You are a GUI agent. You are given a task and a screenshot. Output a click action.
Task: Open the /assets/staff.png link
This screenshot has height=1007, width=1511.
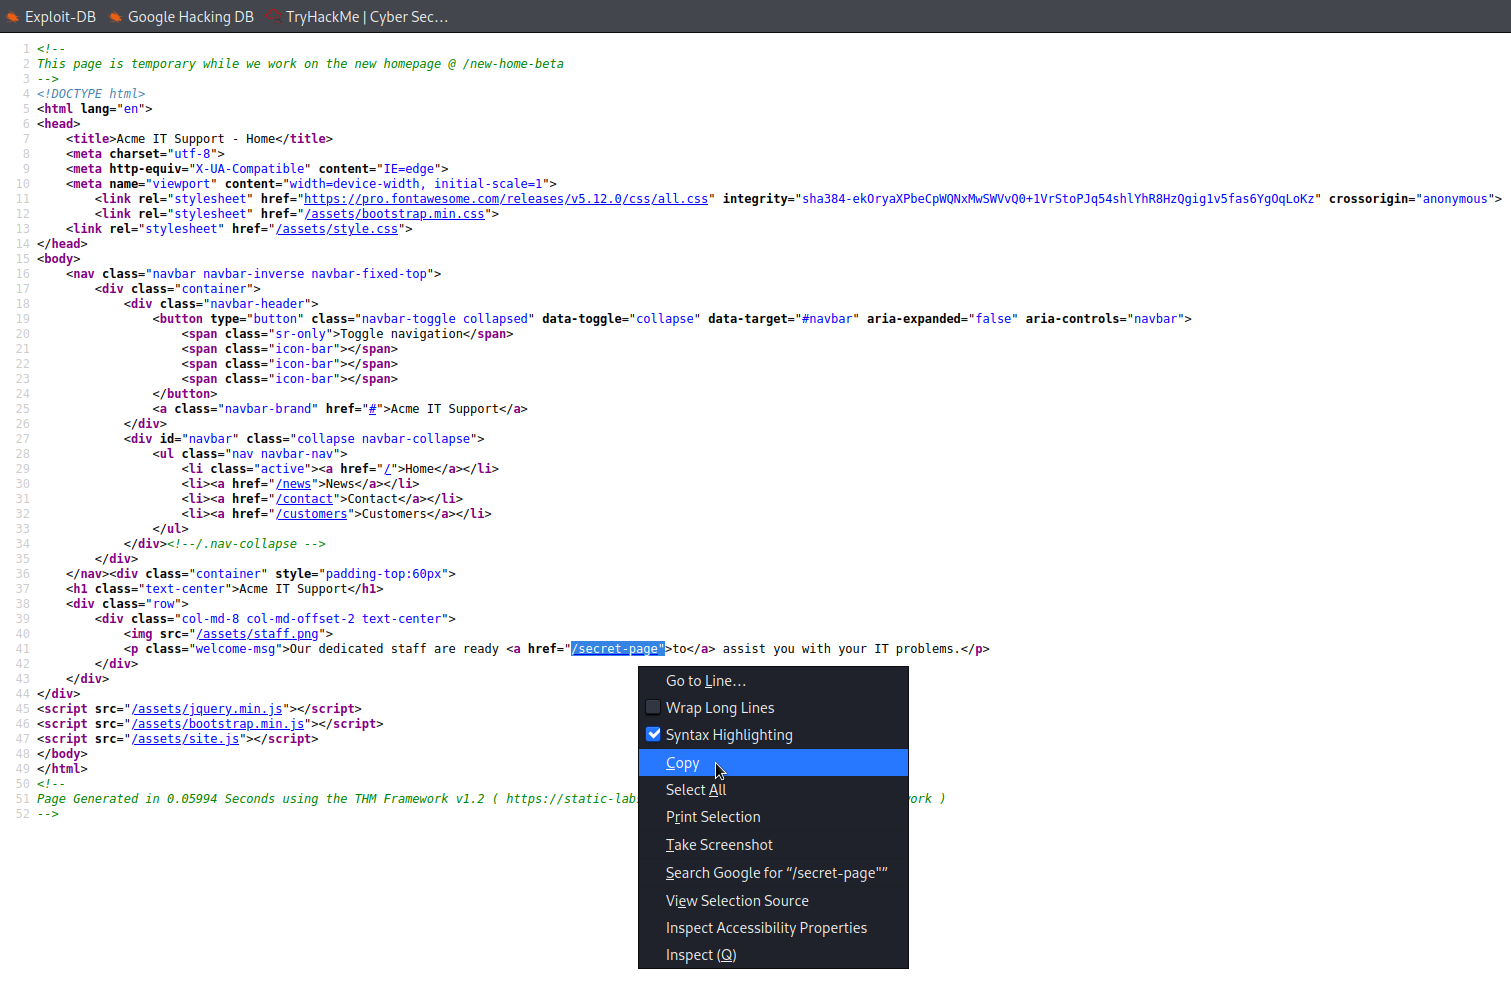tap(258, 634)
